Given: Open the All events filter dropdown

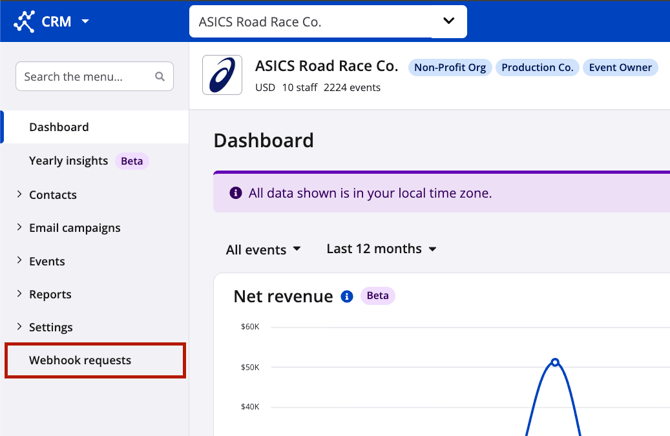Looking at the screenshot, I should pos(263,250).
